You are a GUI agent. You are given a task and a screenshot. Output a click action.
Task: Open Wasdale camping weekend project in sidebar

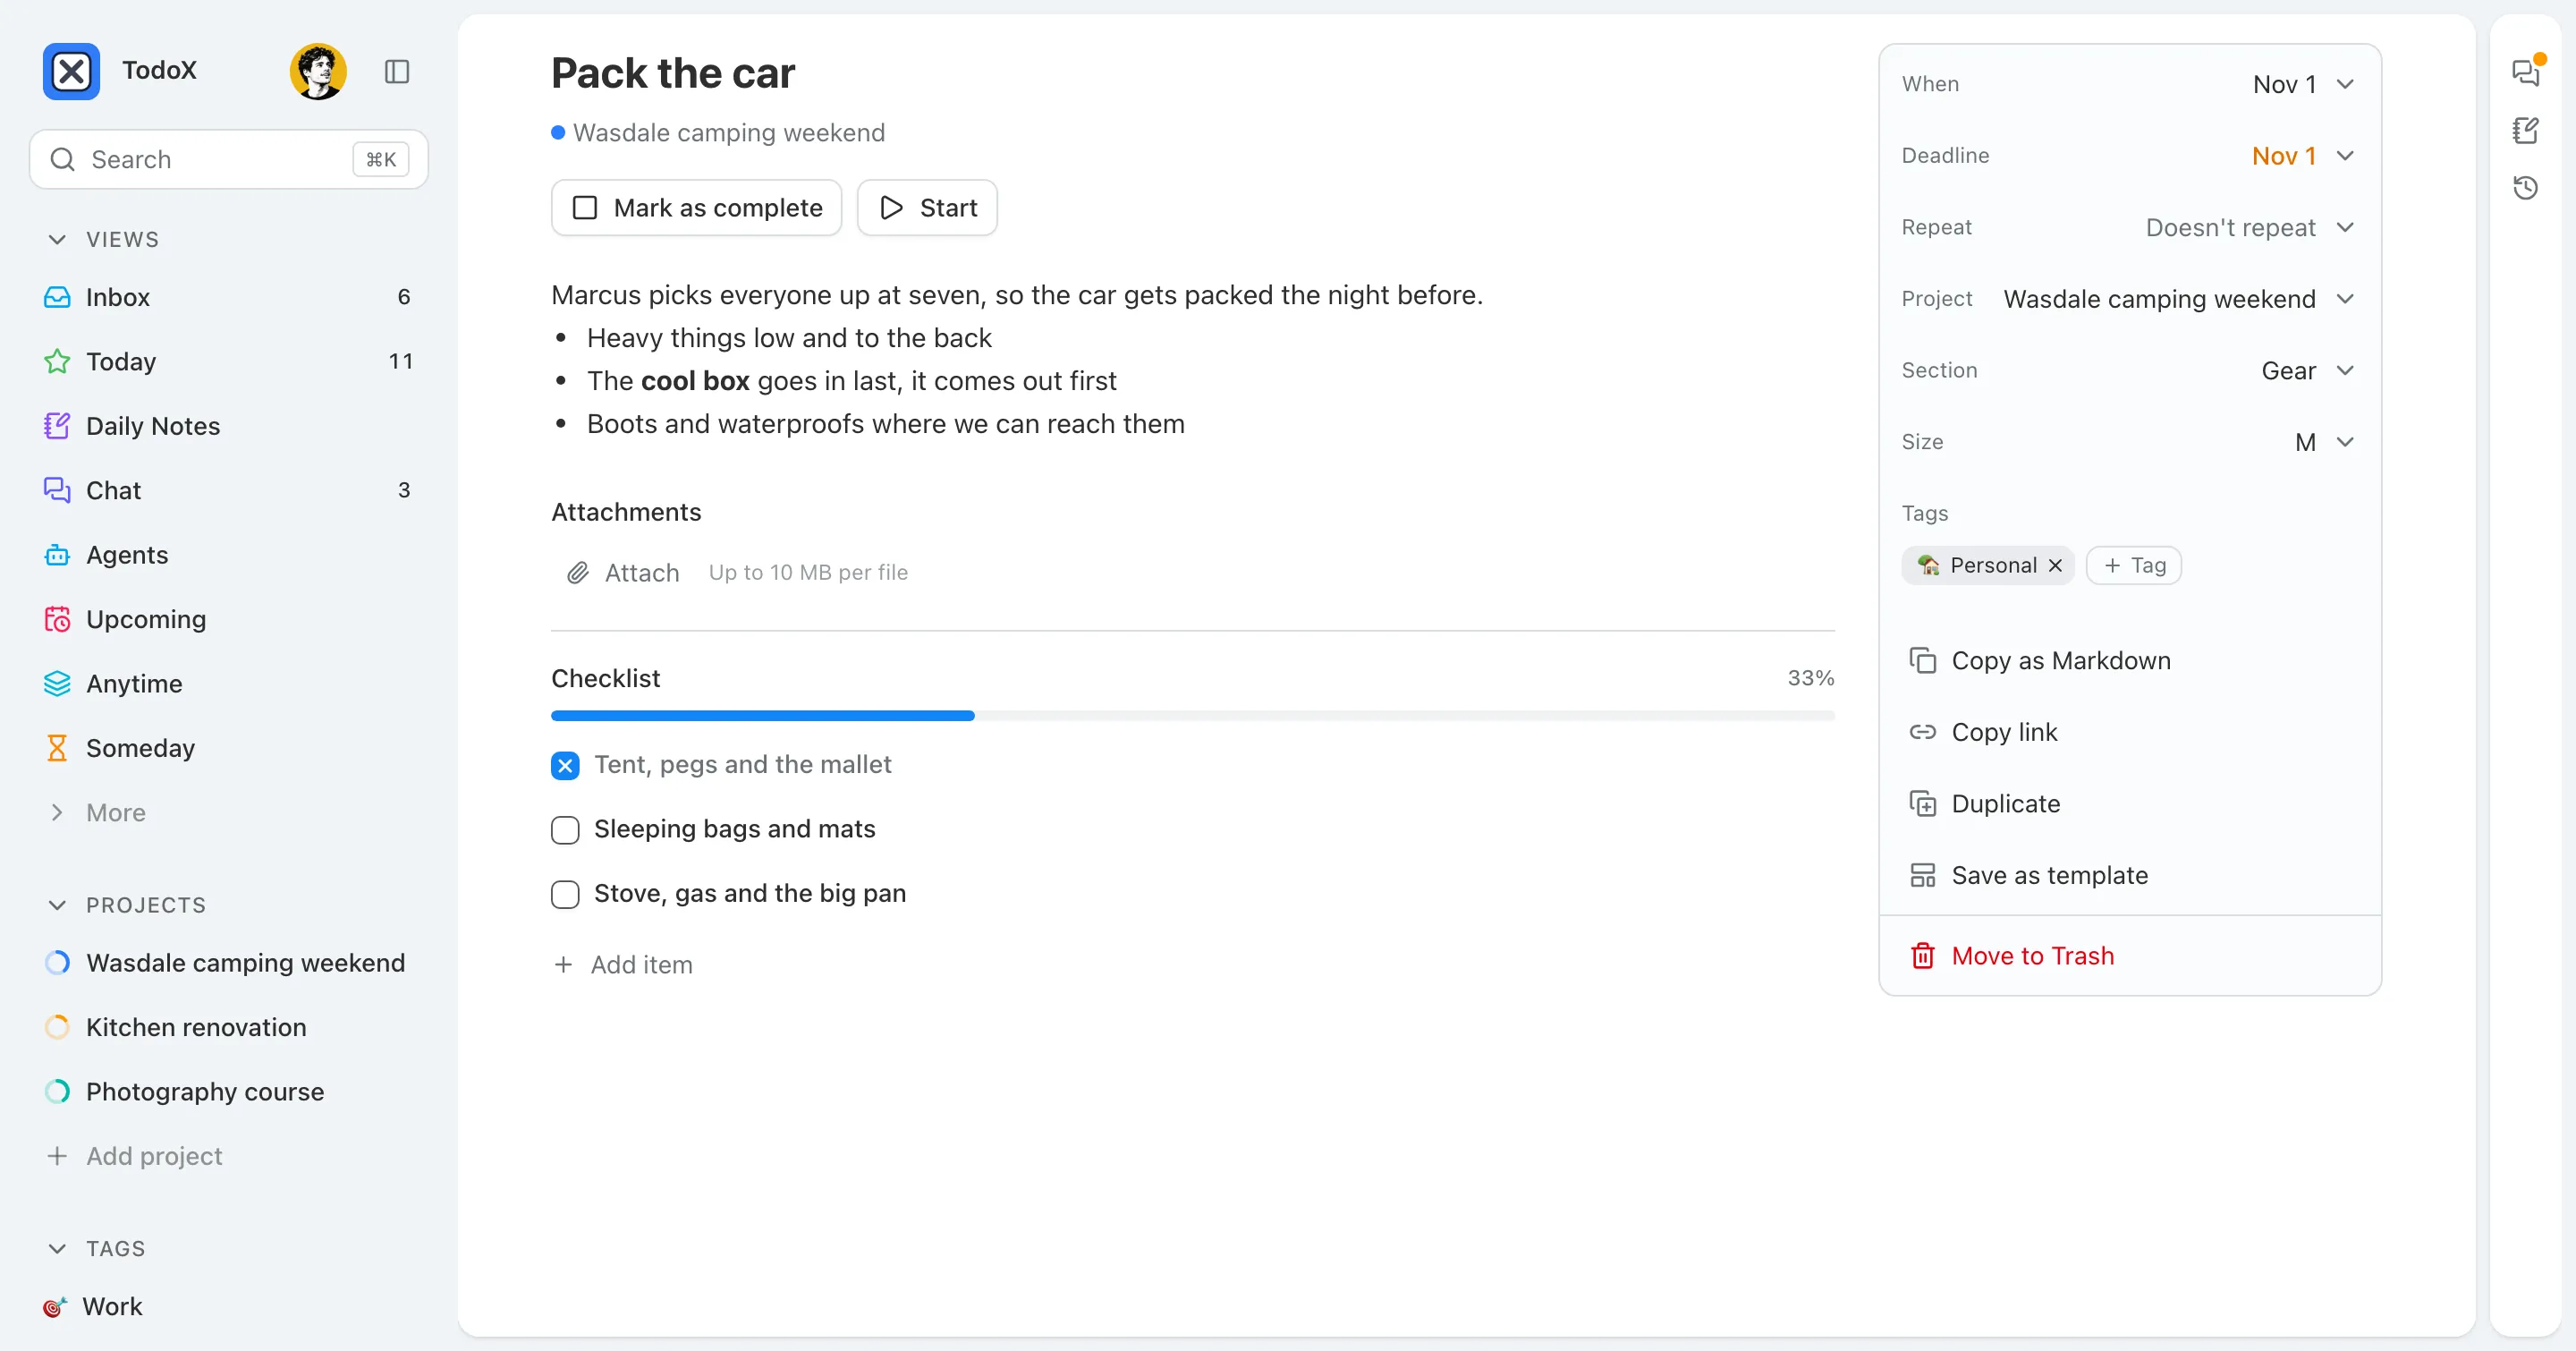pos(229,963)
